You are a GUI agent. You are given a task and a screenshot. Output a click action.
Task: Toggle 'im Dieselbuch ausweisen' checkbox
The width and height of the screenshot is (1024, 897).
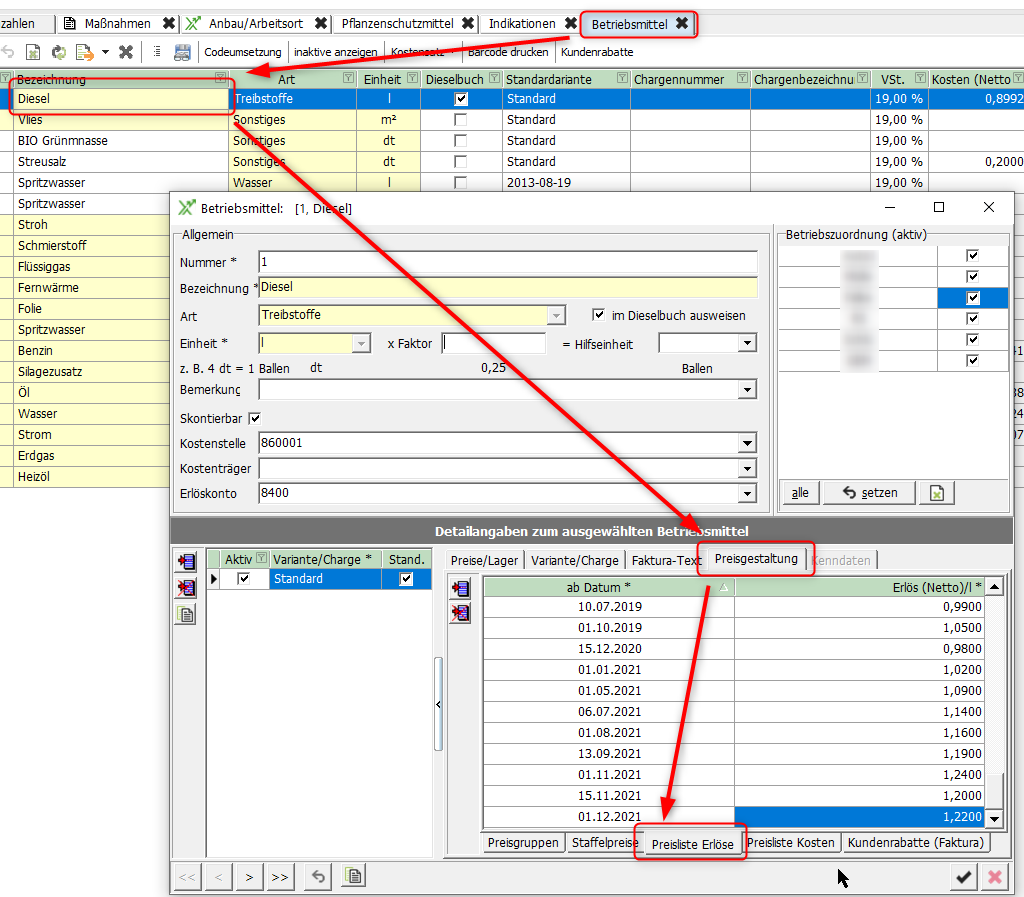point(599,315)
